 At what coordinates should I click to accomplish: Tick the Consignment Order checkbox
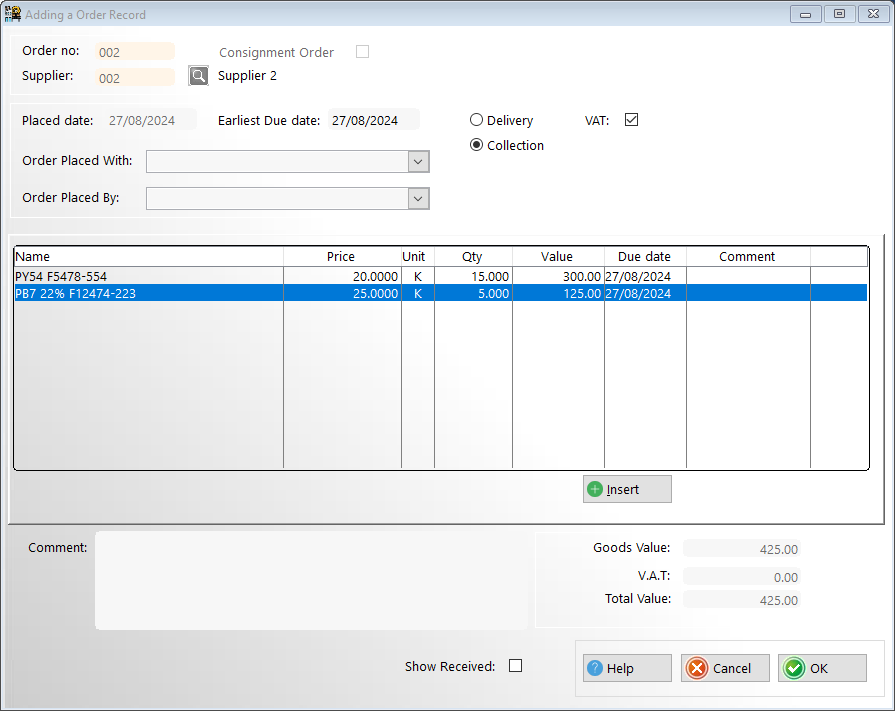coord(363,52)
